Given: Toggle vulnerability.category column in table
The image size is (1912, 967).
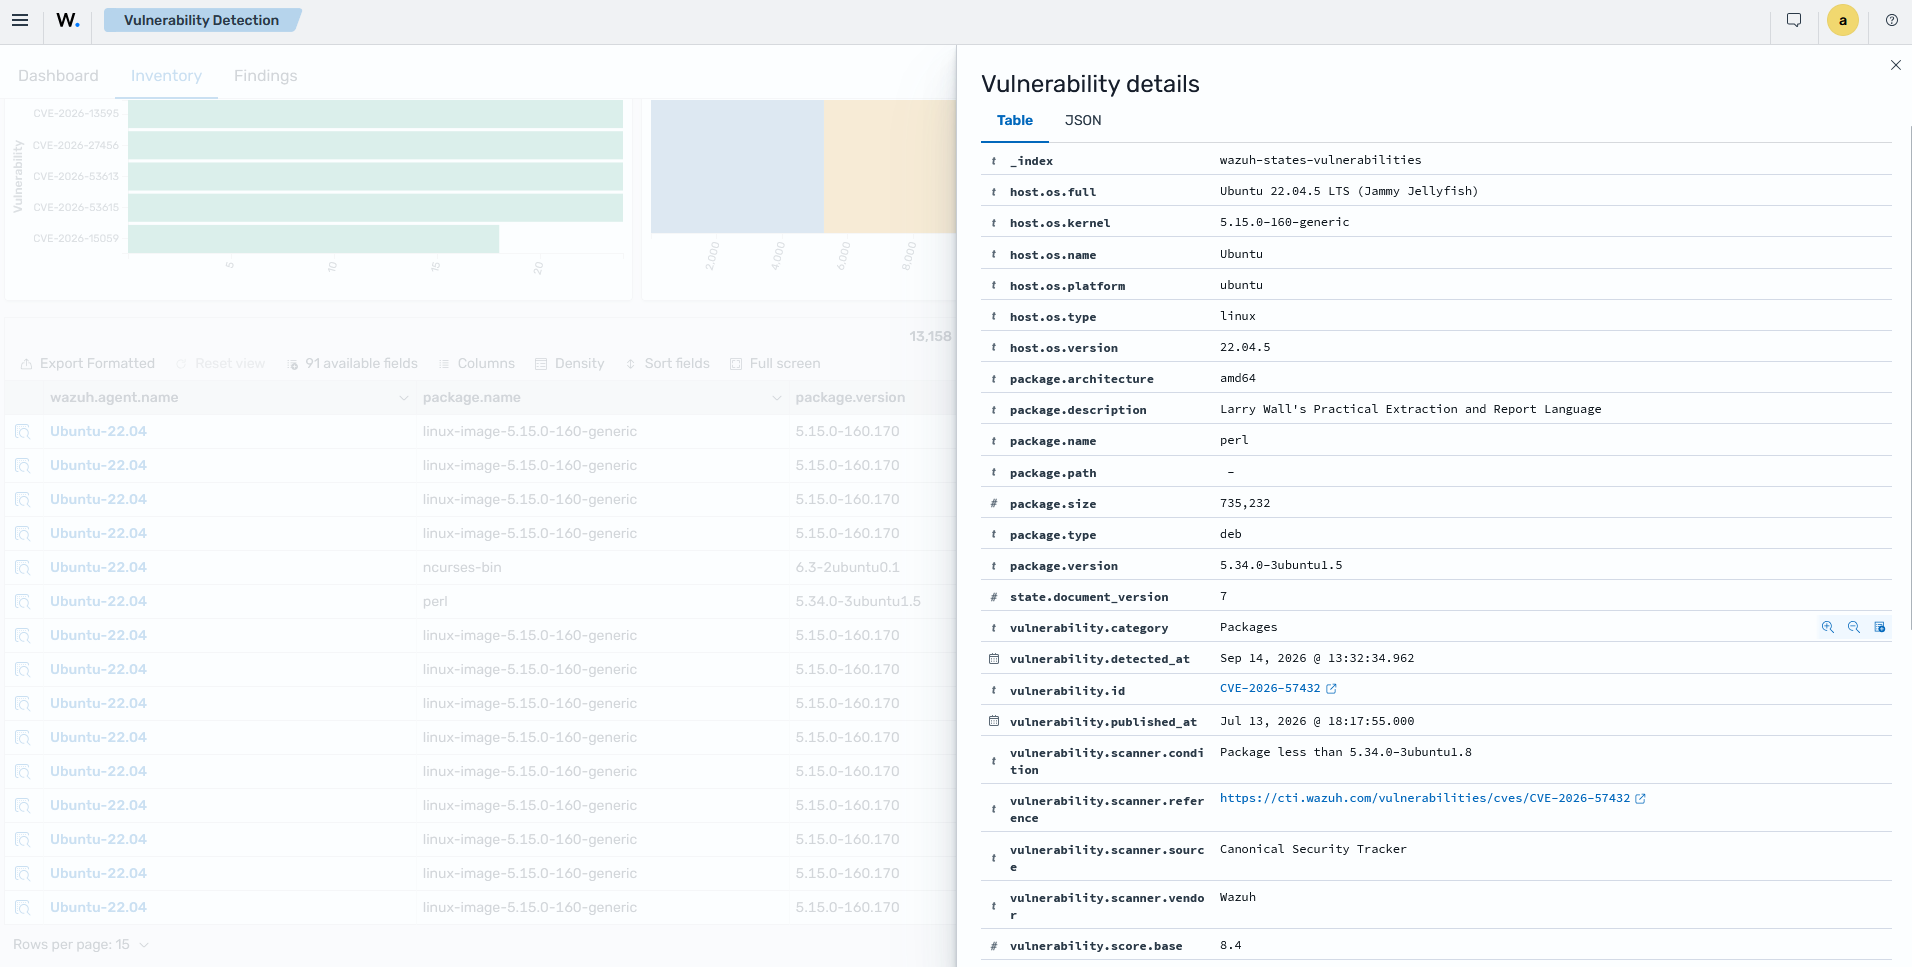Looking at the screenshot, I should [x=1880, y=627].
